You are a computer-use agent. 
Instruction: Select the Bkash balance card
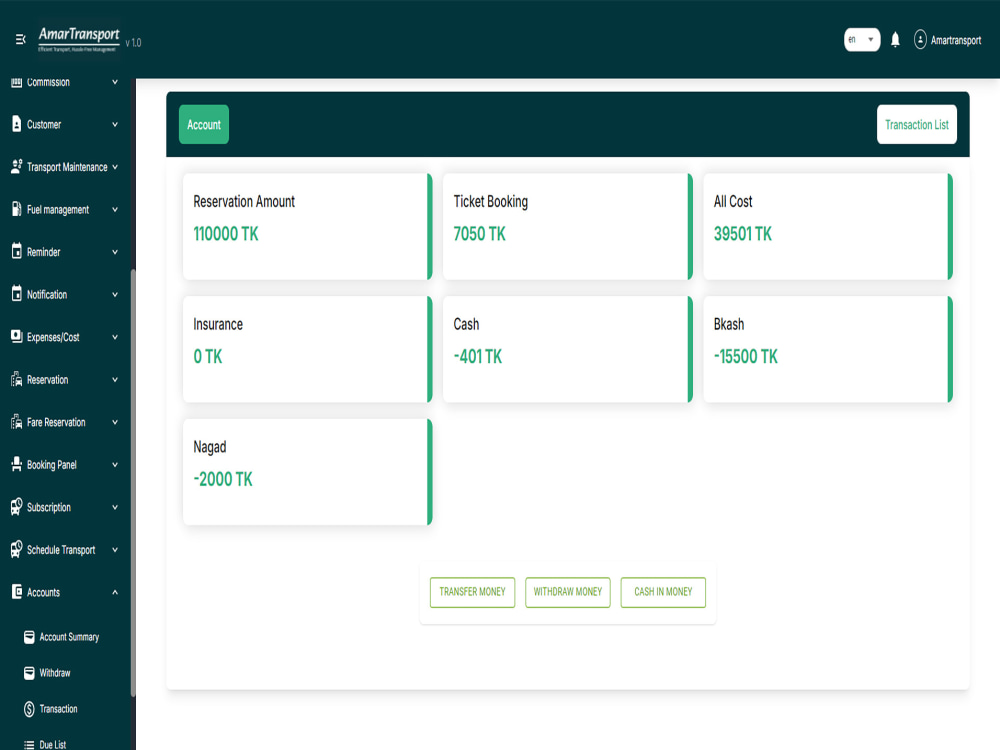(x=828, y=349)
